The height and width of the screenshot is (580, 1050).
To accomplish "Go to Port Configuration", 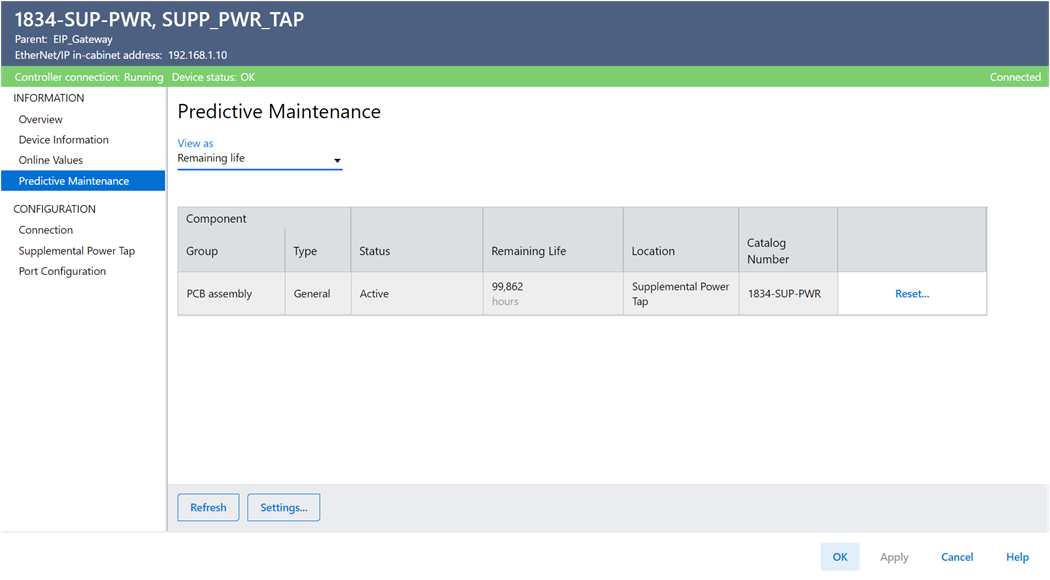I will point(62,271).
